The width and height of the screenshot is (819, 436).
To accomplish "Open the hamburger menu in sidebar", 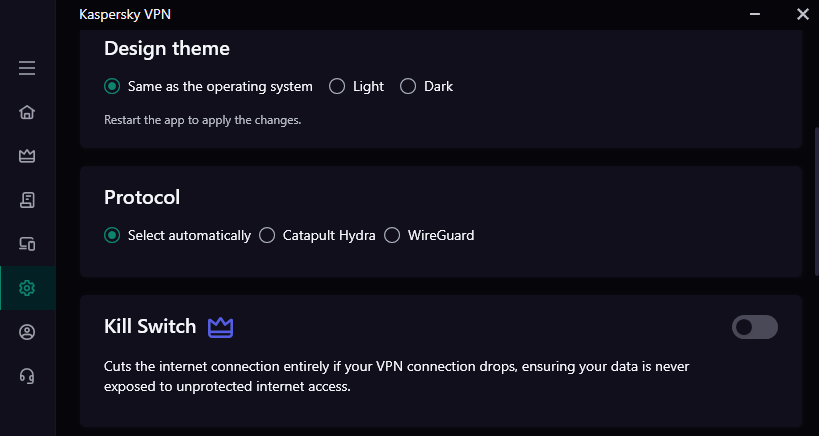I will pos(27,68).
